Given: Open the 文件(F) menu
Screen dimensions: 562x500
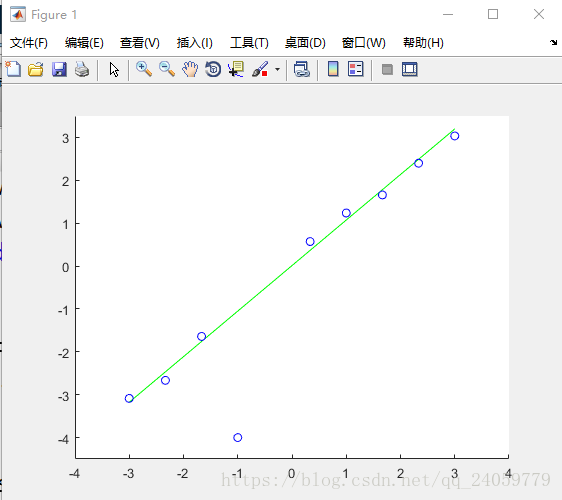Looking at the screenshot, I should tap(29, 43).
